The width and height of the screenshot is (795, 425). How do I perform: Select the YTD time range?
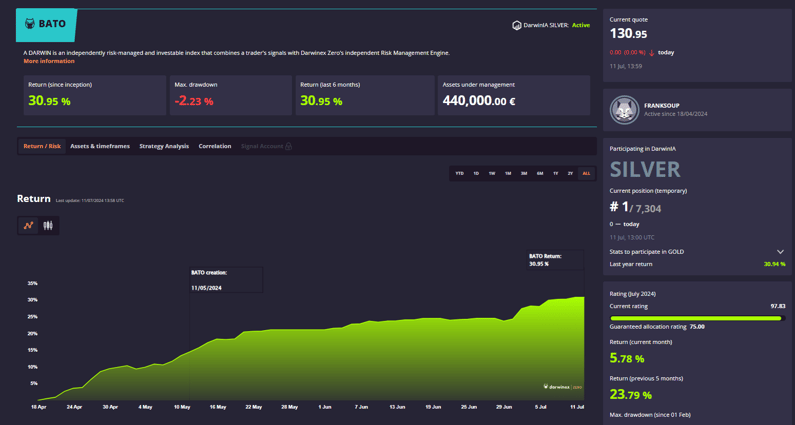[460, 173]
